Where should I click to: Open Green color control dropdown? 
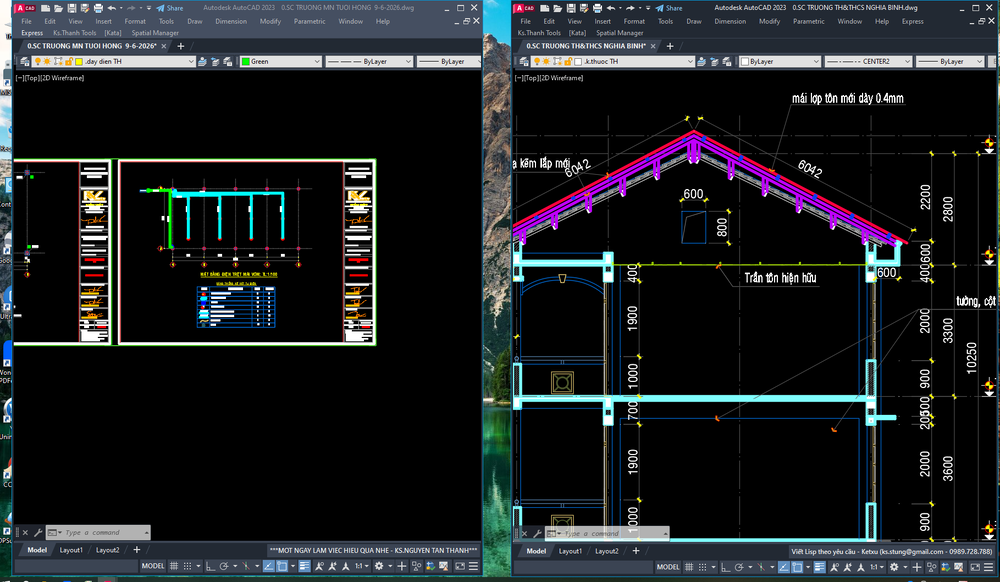click(317, 62)
